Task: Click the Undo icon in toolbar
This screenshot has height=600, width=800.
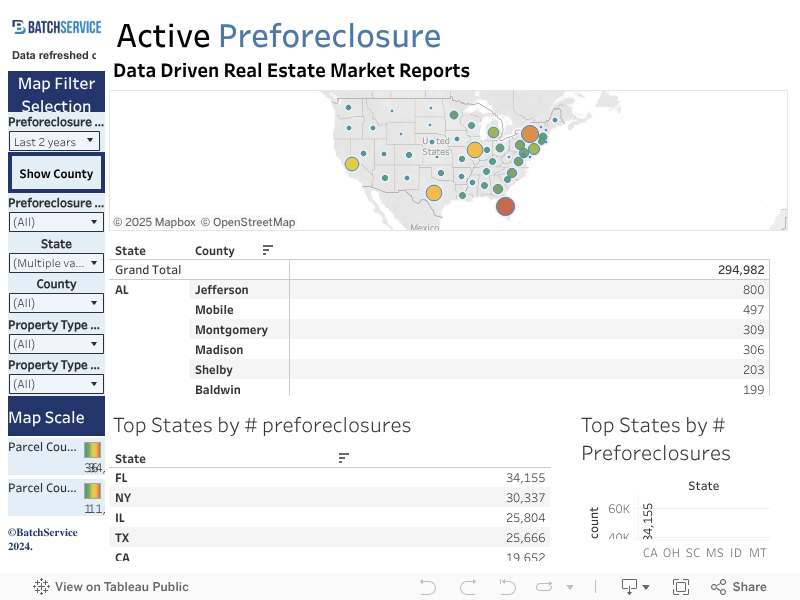Action: click(428, 587)
